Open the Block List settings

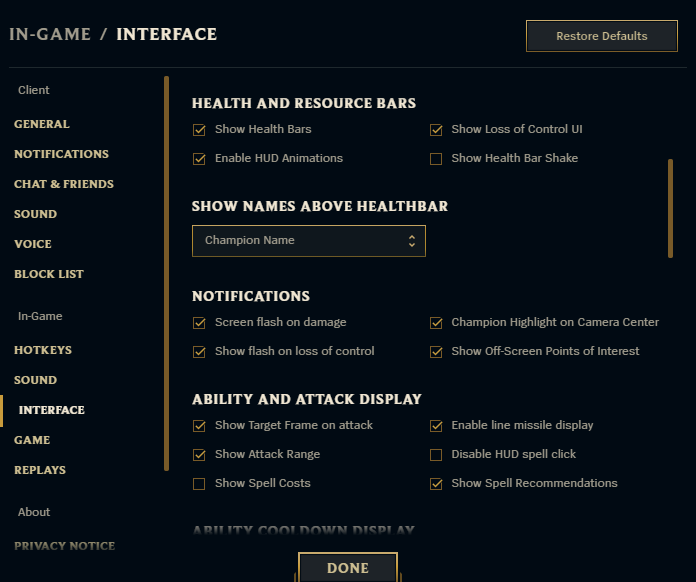49,274
